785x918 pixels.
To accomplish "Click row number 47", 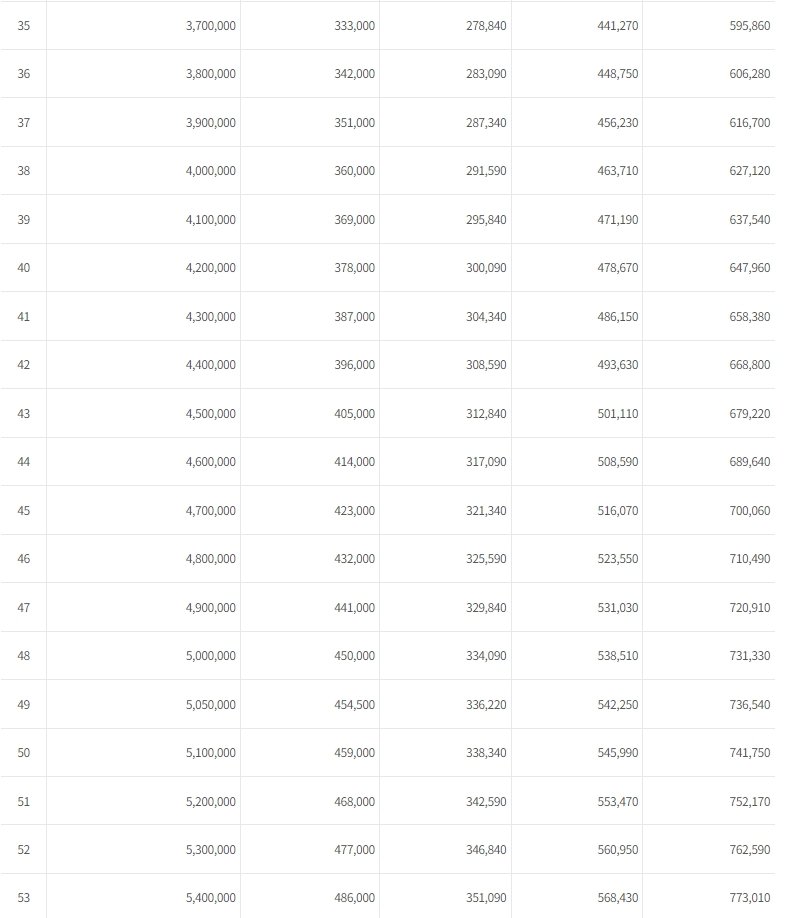I will pyautogui.click(x=24, y=607).
